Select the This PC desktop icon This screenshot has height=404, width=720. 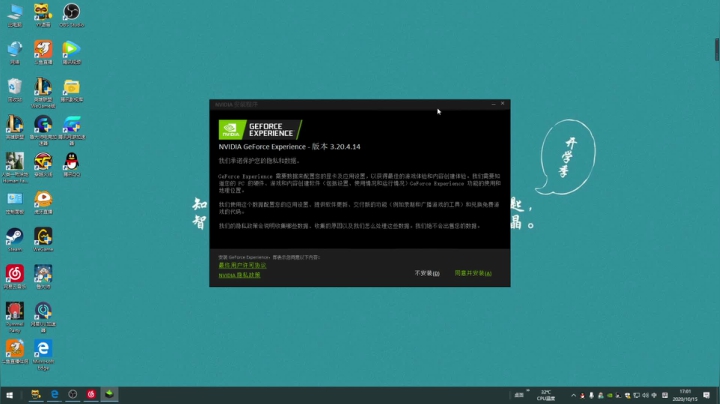pos(15,15)
